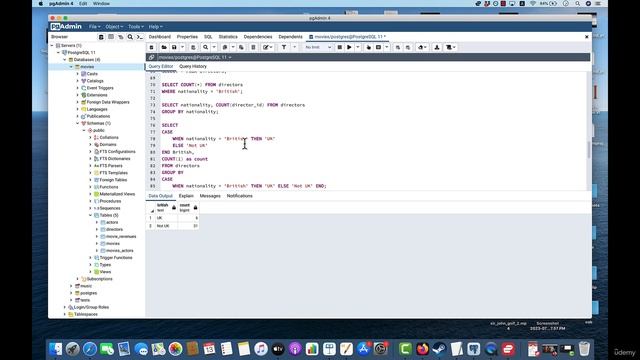
Task: Click the first icon in the query toolbar
Action: (151, 47)
